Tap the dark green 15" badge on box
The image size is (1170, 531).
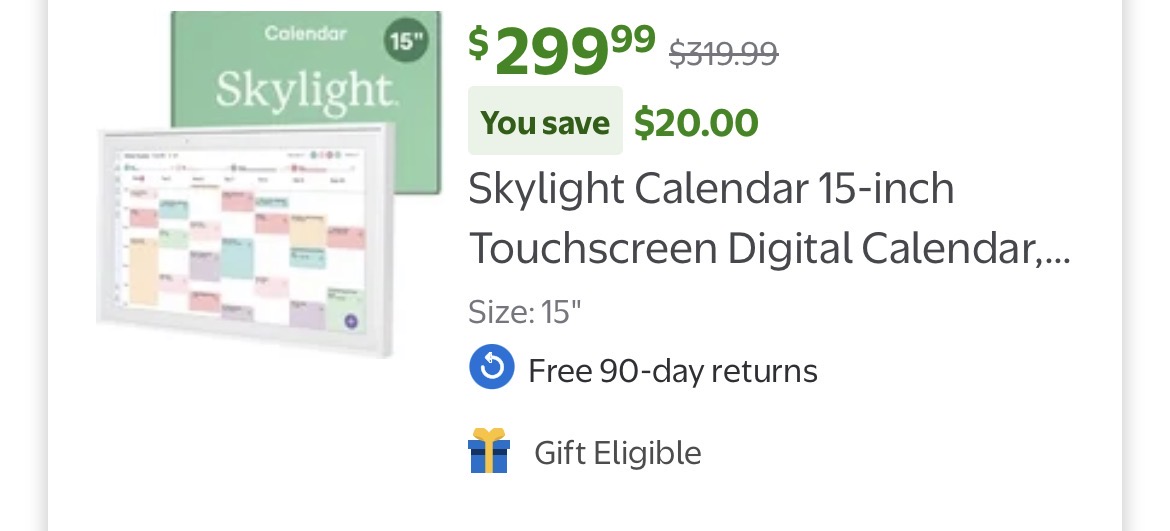(404, 44)
